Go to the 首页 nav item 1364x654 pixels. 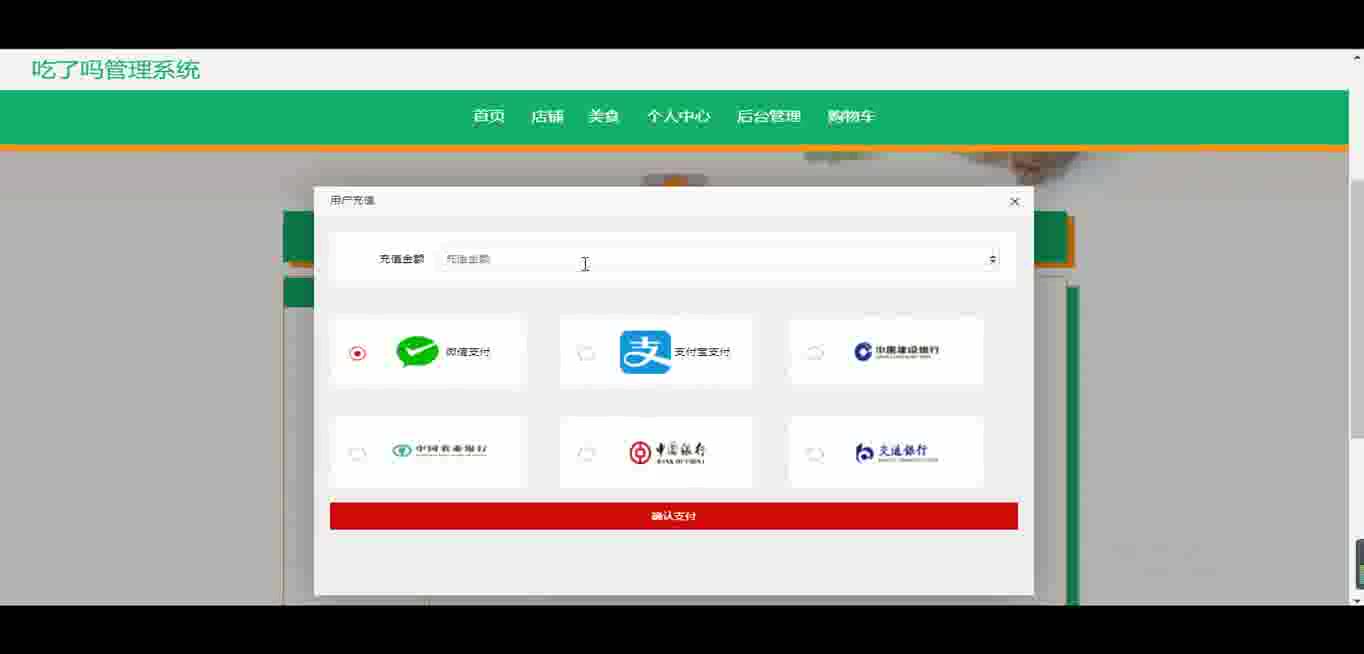489,117
